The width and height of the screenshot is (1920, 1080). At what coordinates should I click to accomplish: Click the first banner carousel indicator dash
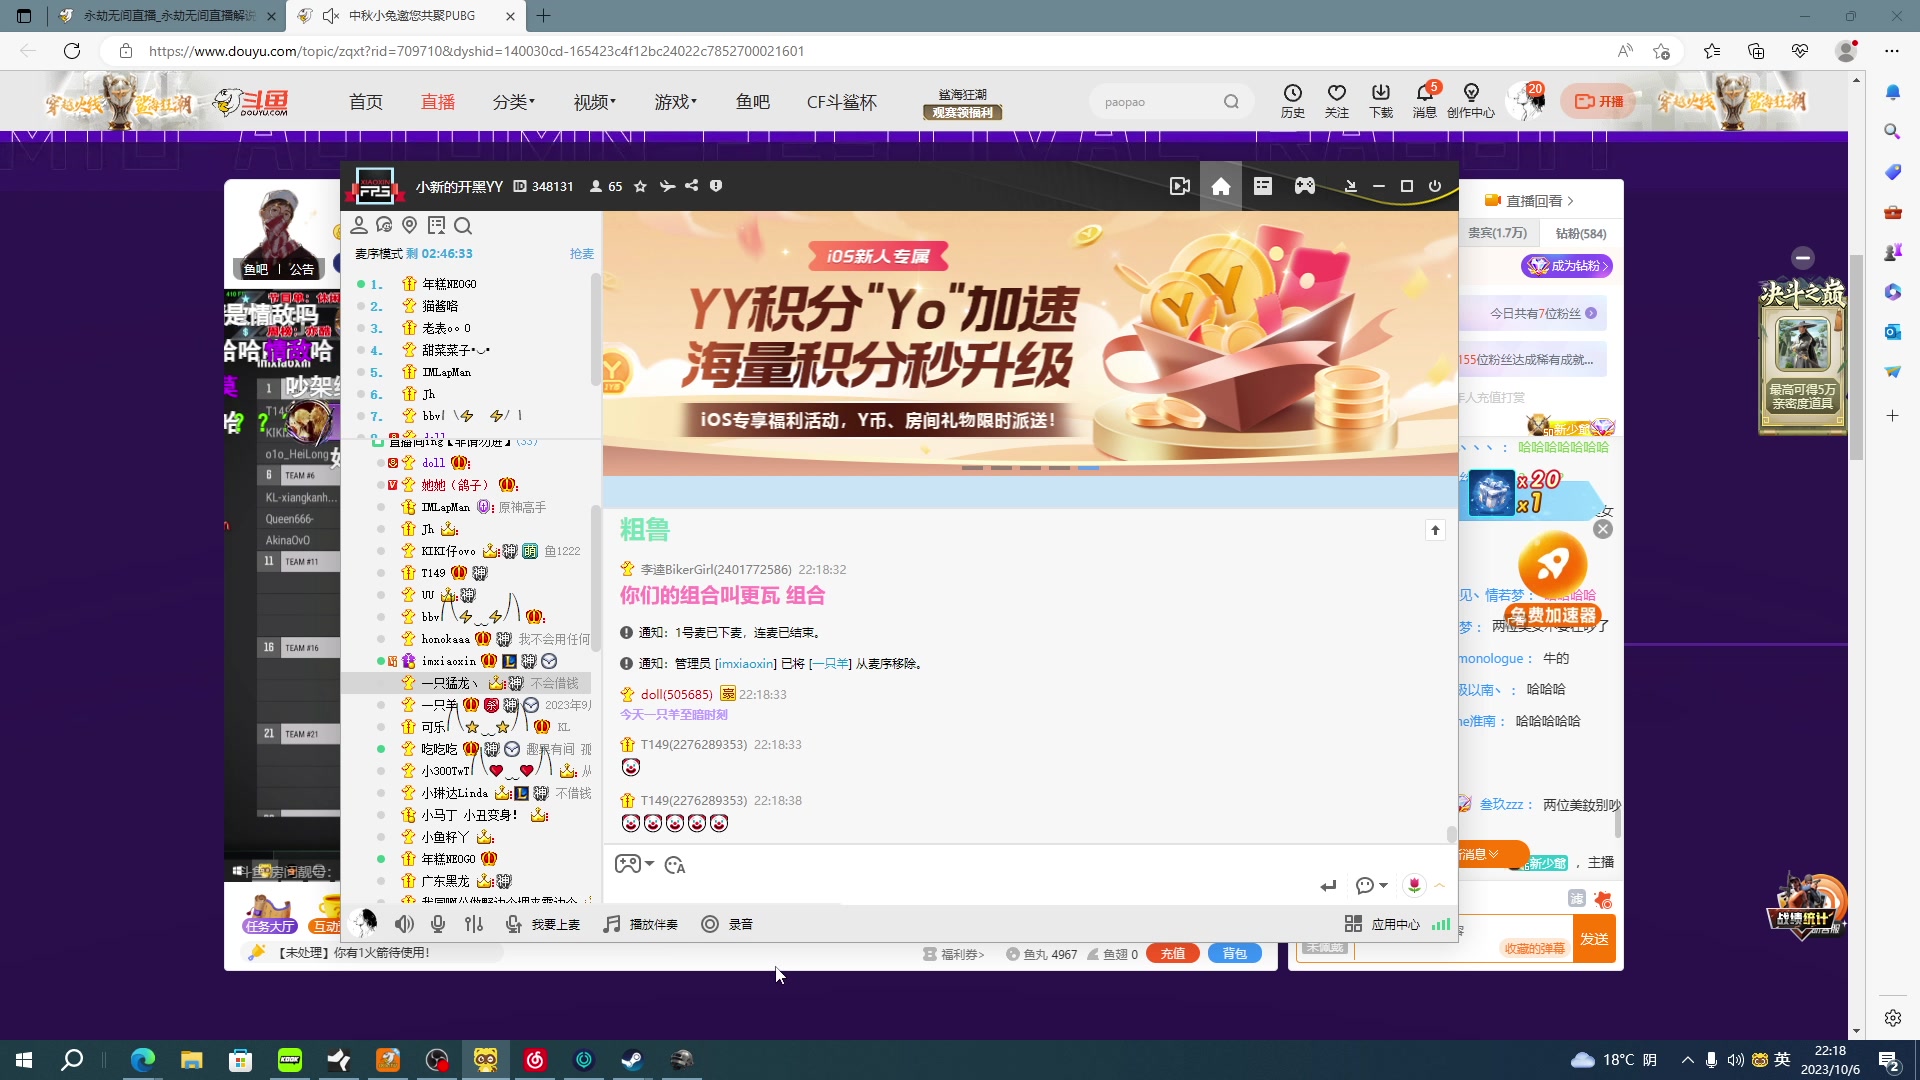coord(972,467)
